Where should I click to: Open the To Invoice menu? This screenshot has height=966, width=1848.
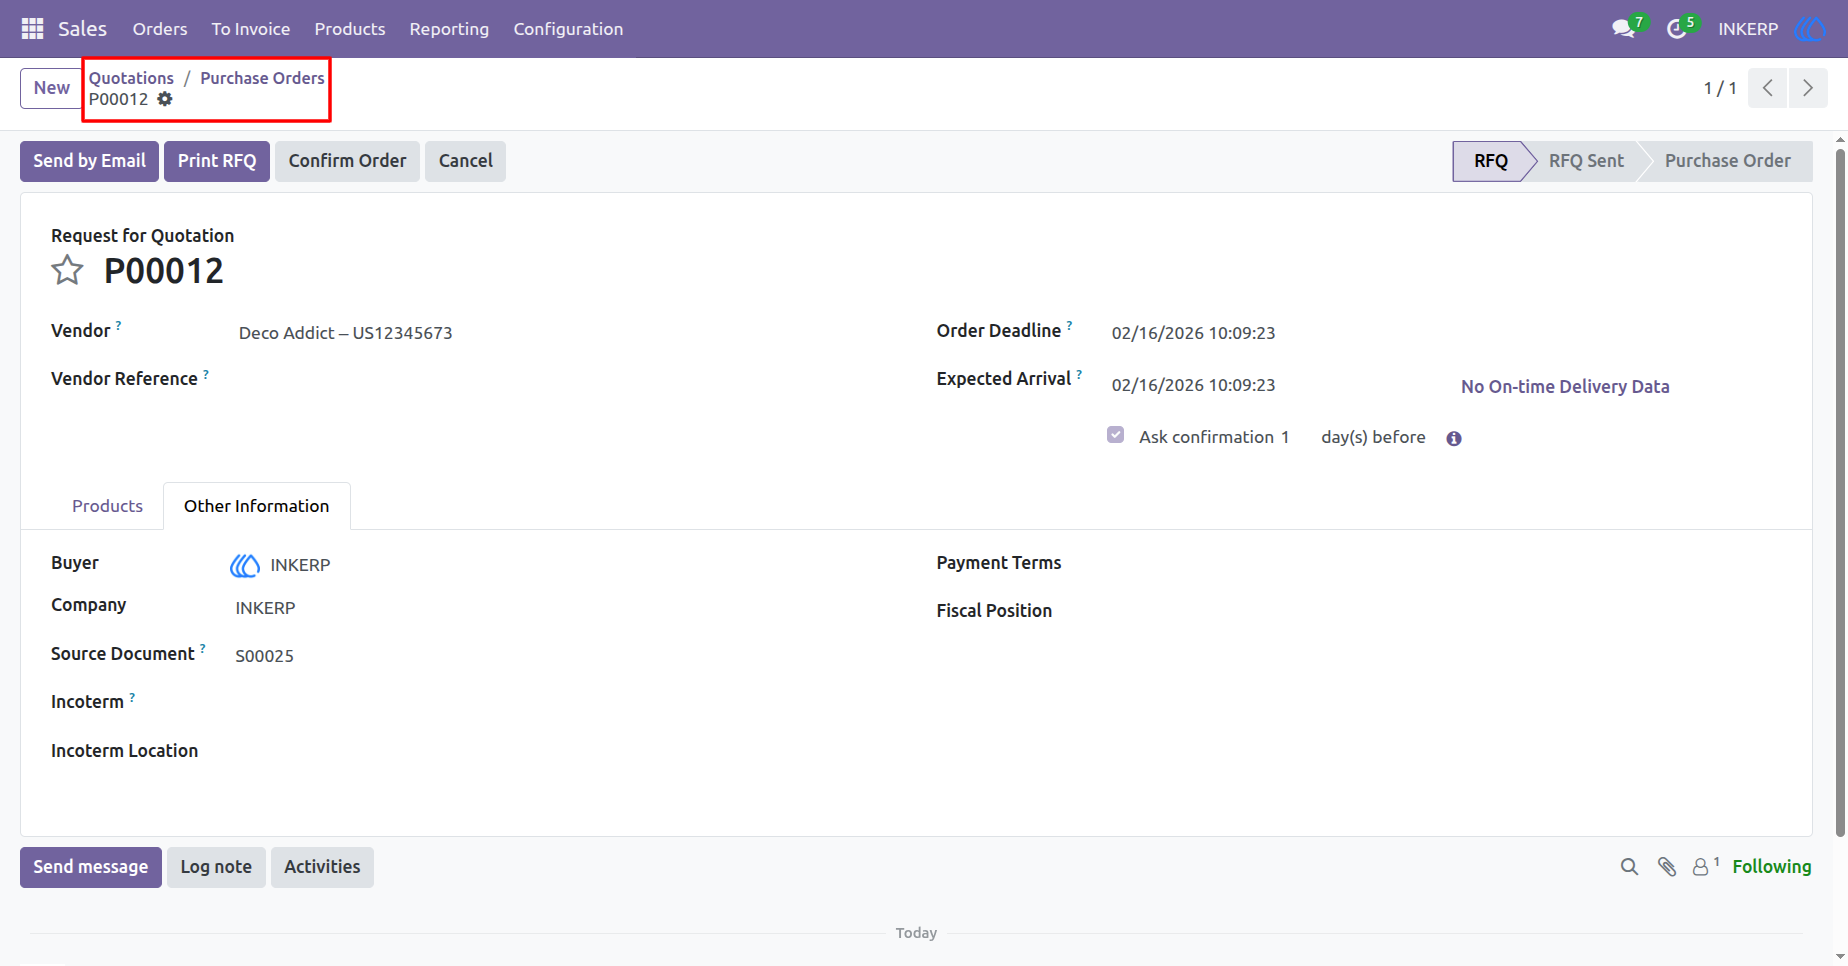[251, 29]
